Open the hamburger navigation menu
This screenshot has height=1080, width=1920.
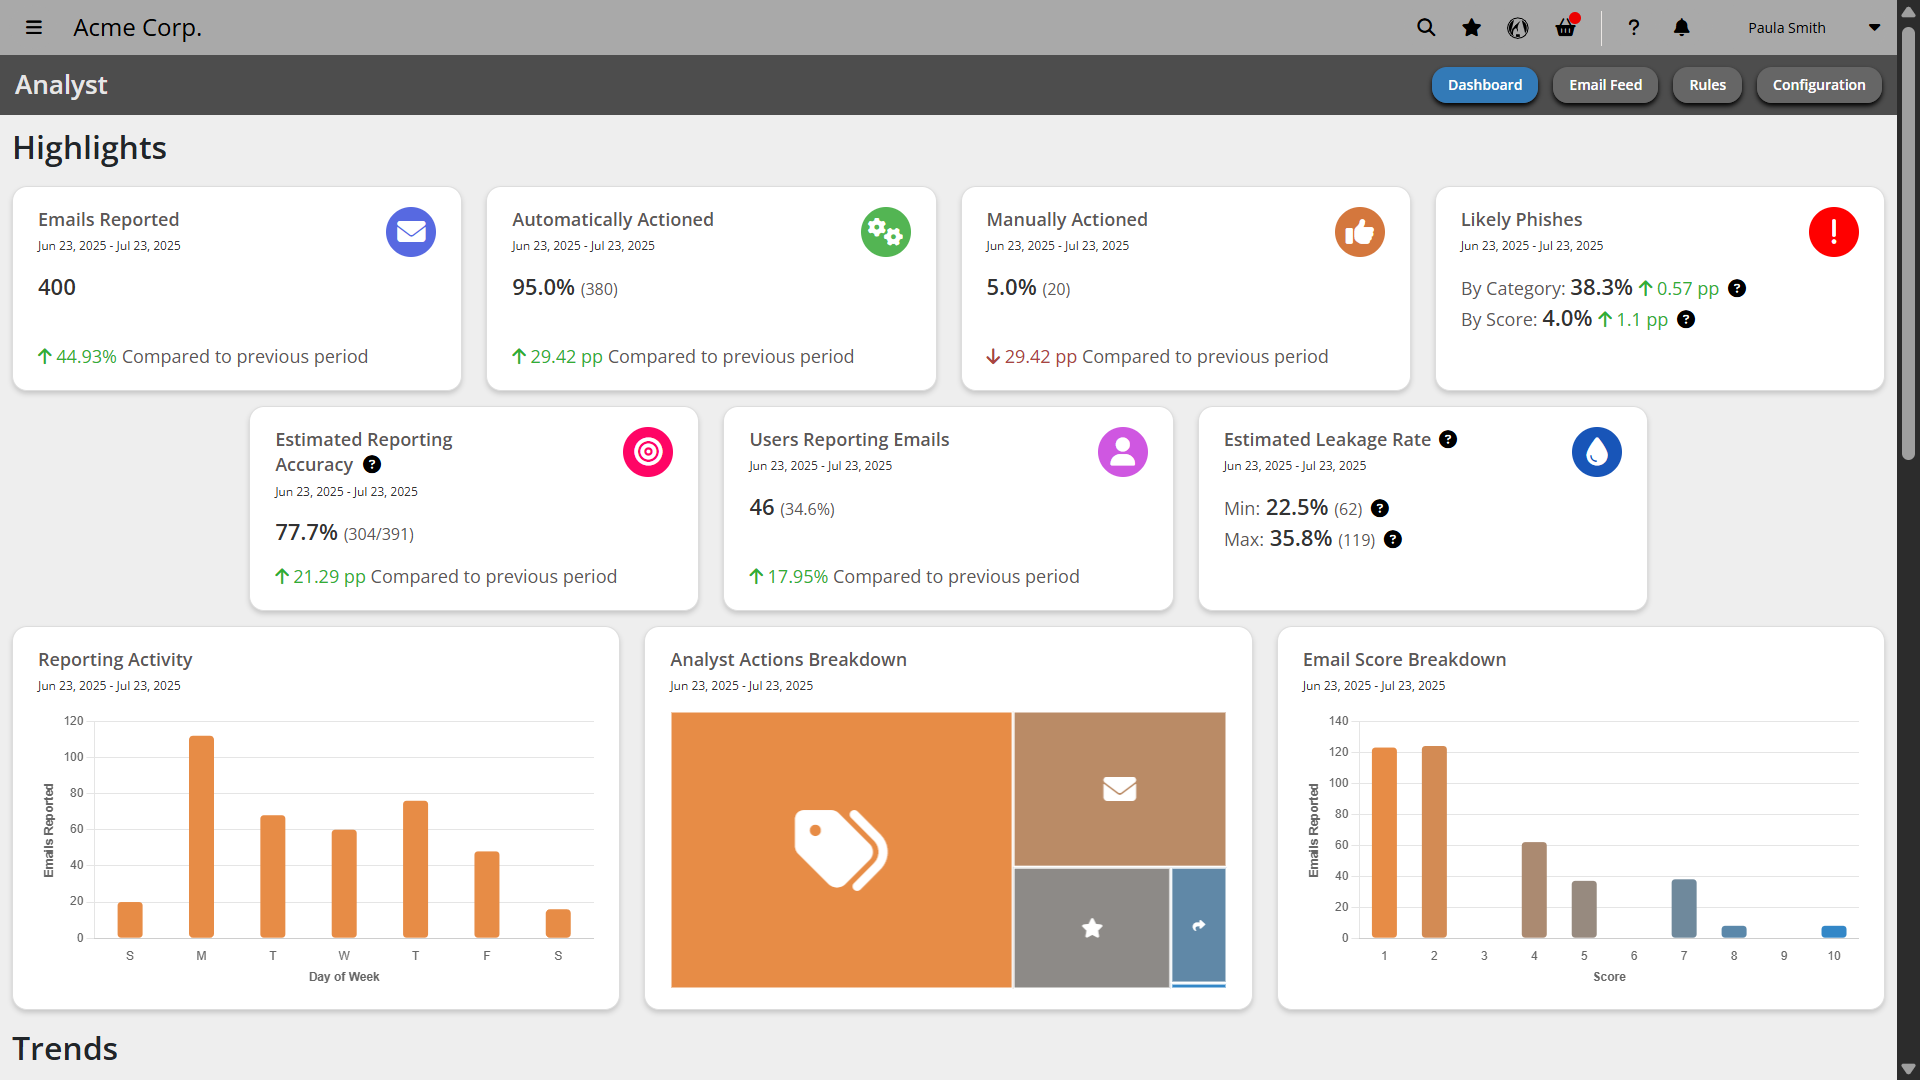point(34,28)
